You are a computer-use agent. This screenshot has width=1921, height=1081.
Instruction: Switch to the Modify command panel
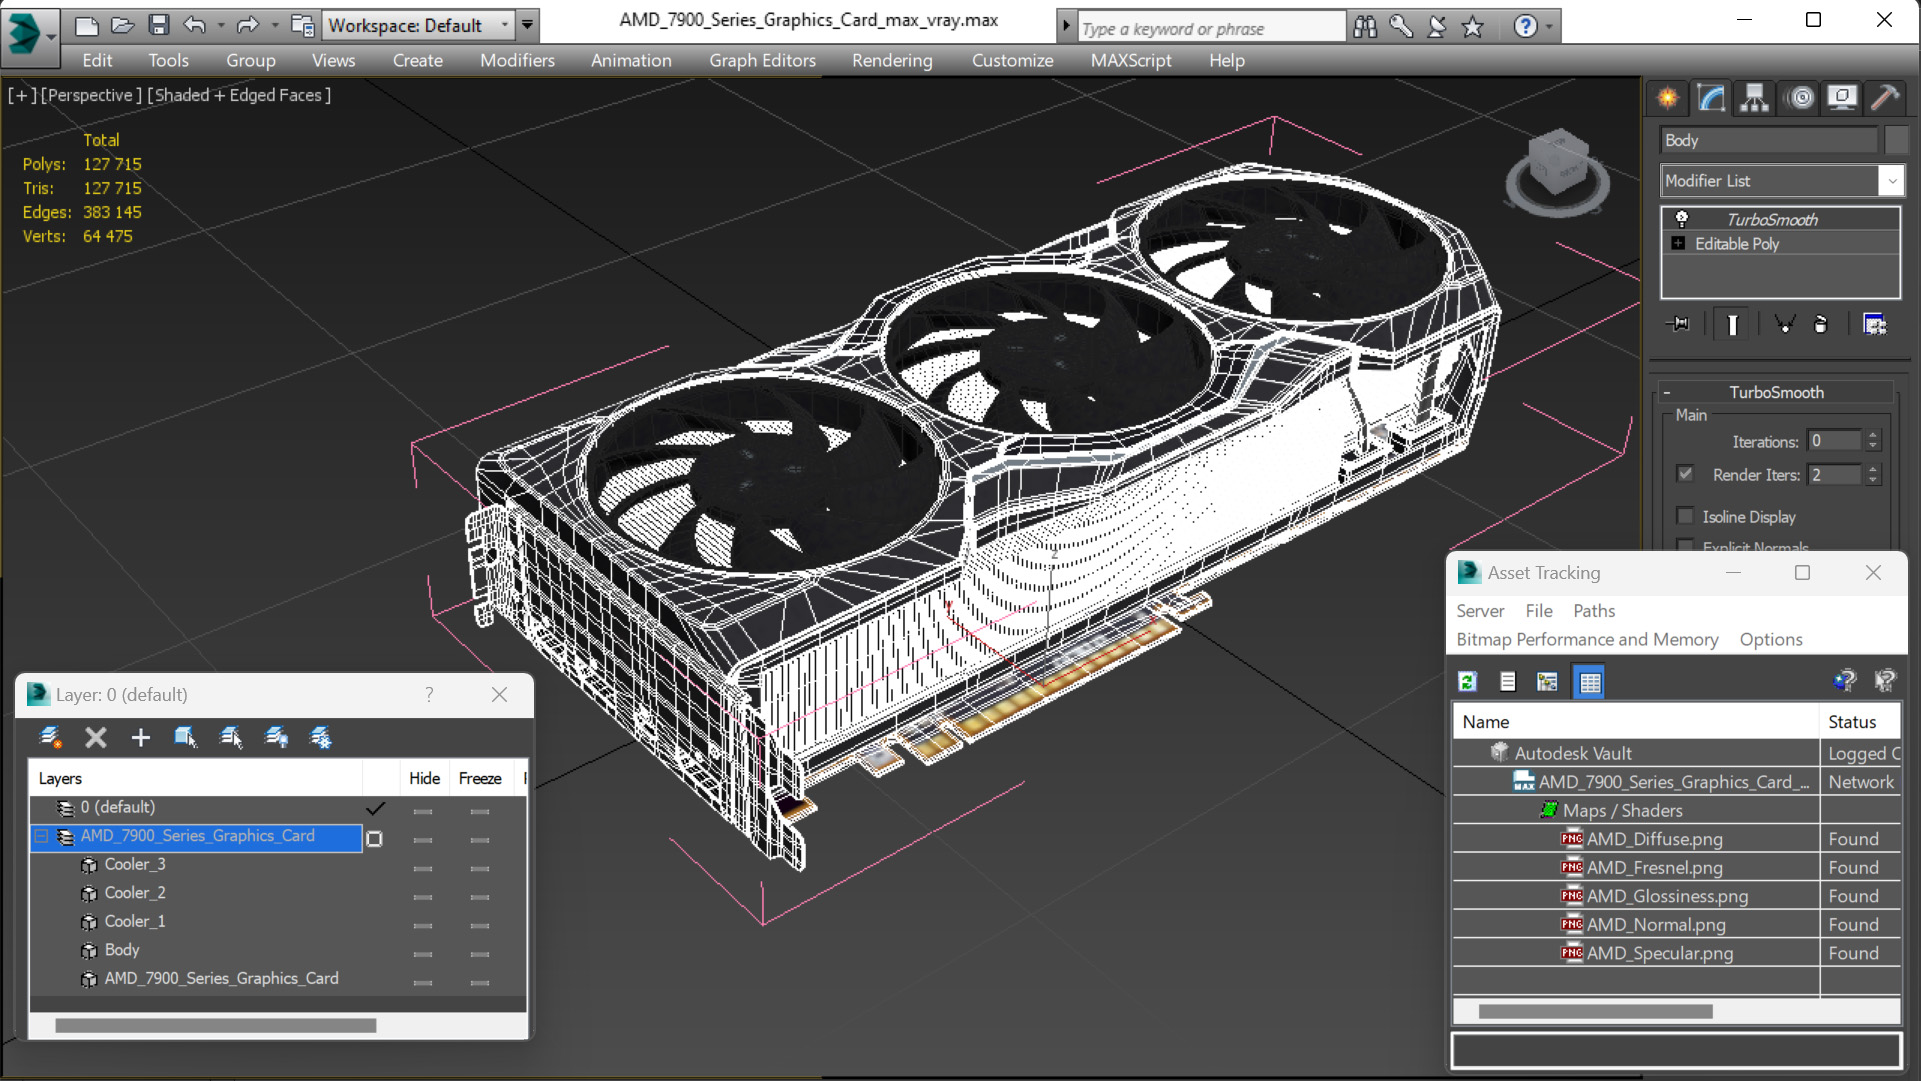[x=1711, y=98]
